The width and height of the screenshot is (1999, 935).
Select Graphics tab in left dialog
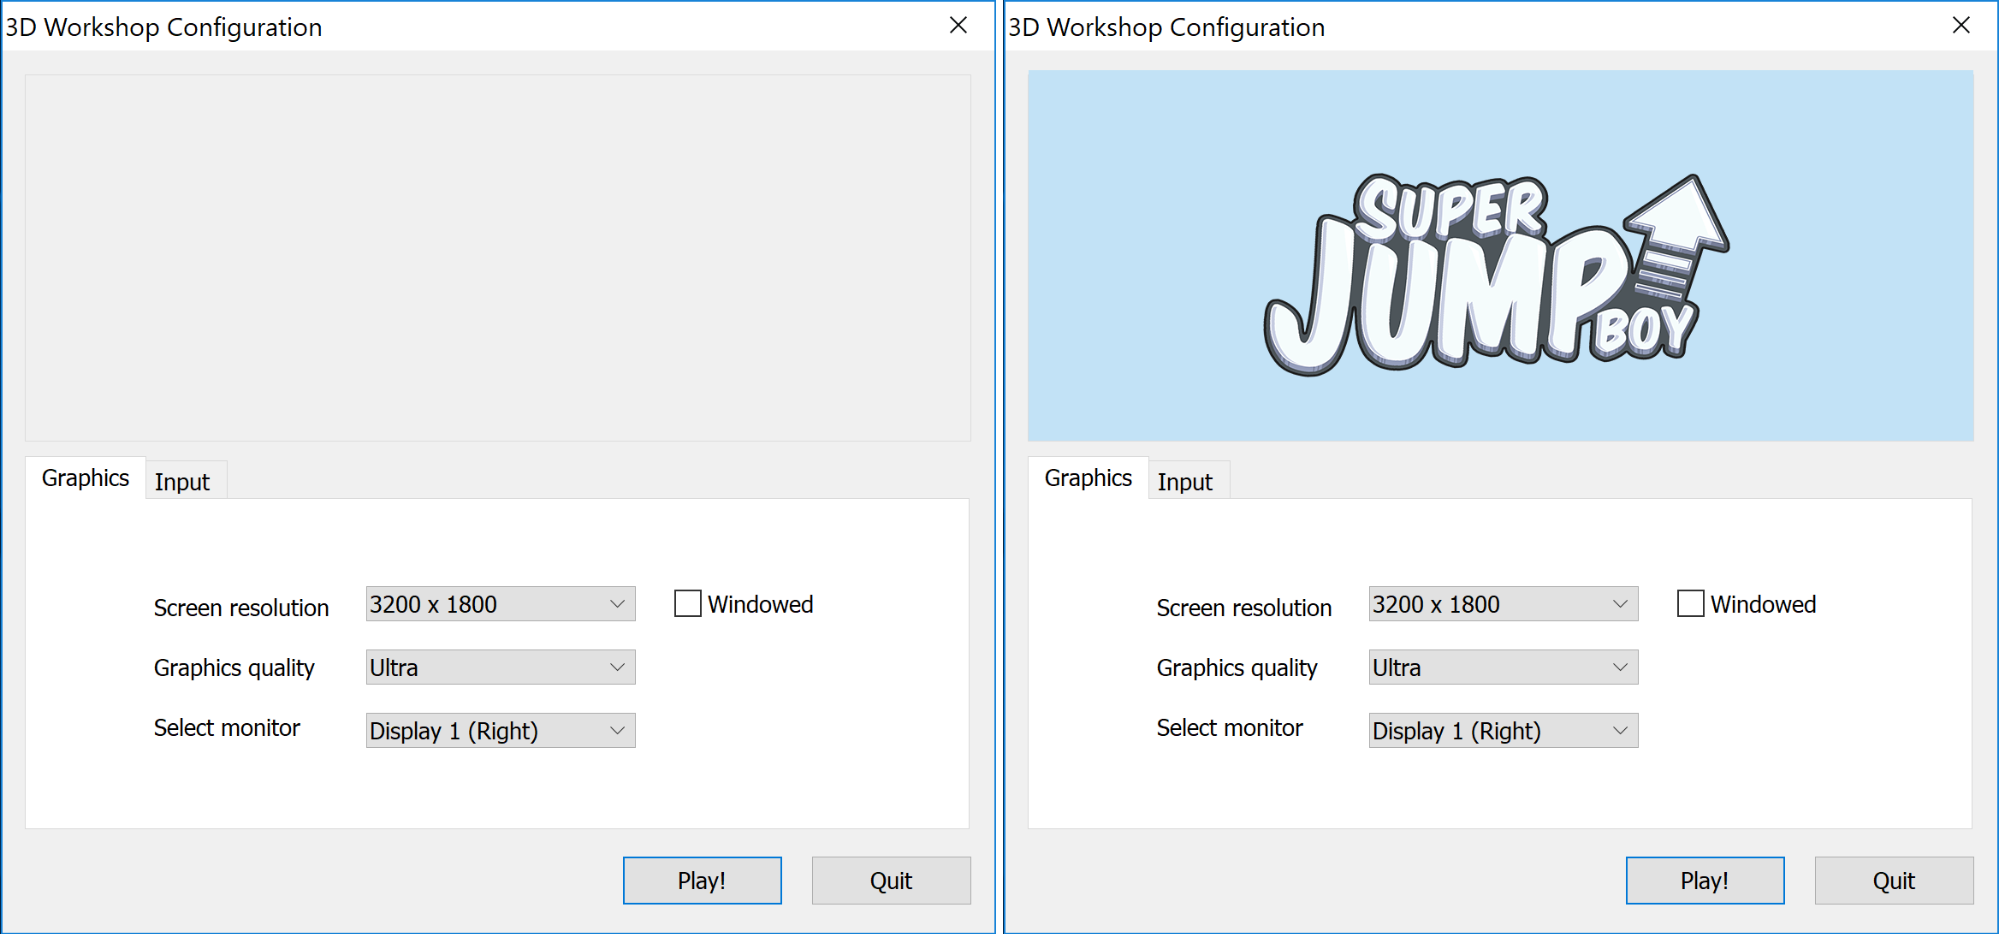click(85, 478)
